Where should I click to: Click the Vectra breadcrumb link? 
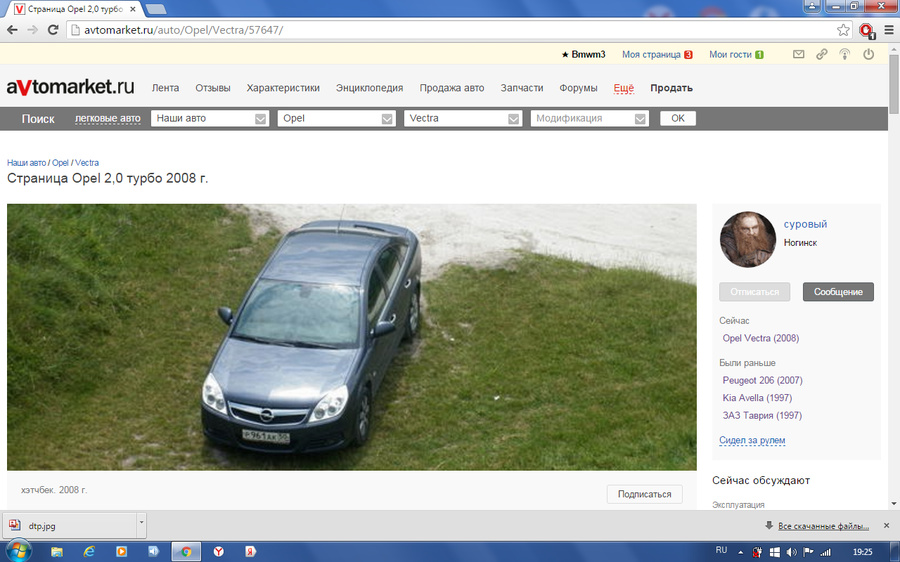click(87, 163)
